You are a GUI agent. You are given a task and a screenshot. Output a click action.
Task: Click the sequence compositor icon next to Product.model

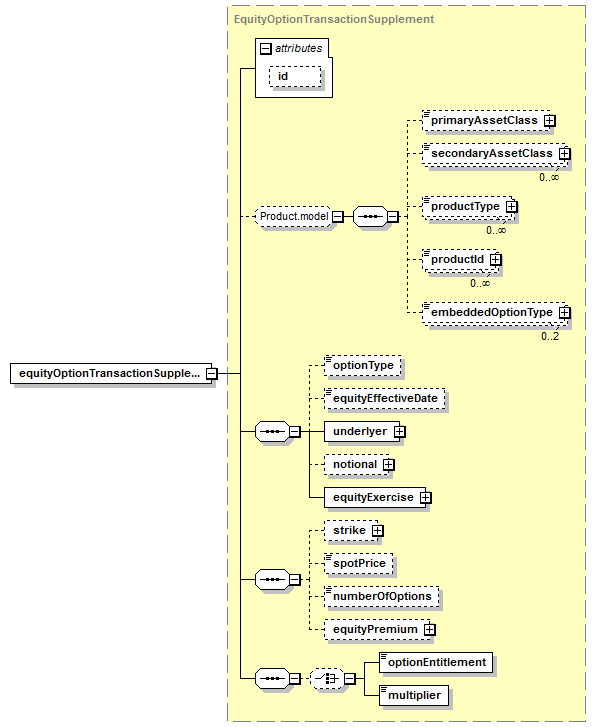coord(370,217)
